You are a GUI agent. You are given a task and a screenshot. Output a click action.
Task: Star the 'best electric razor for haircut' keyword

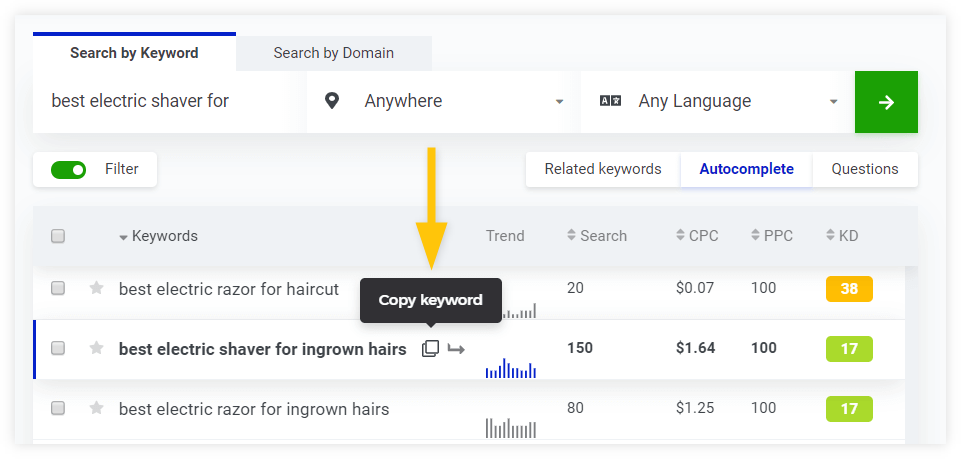coord(97,289)
